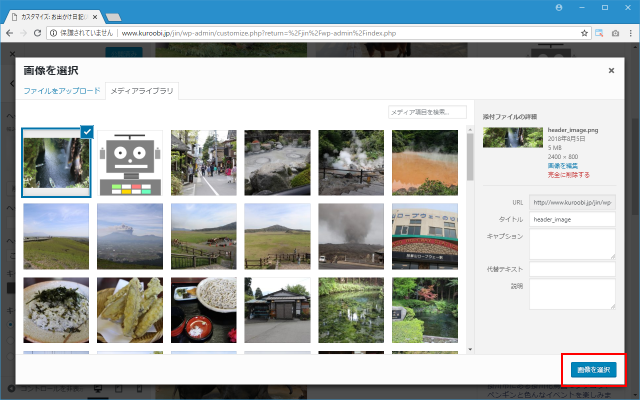
Task: Switch to the メディアライブラリ tab
Action: click(141, 91)
